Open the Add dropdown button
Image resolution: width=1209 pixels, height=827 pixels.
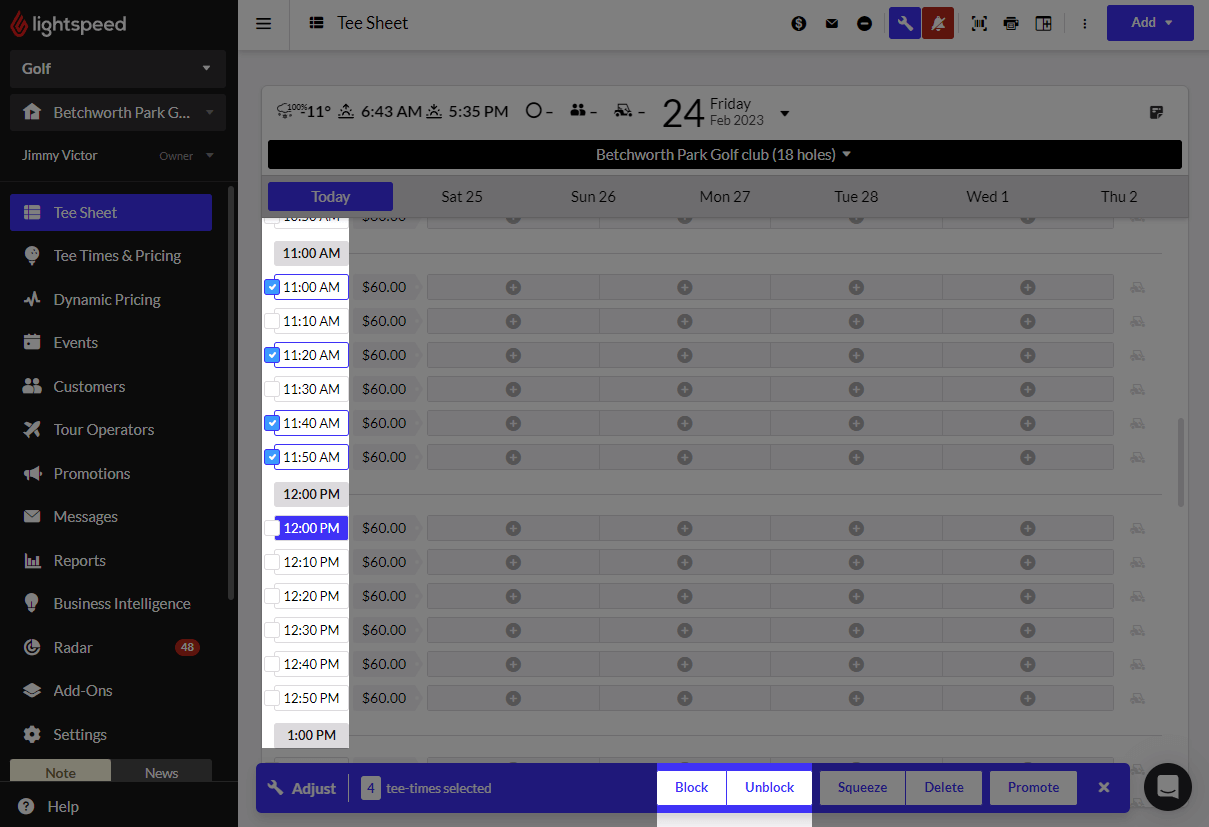[1150, 23]
